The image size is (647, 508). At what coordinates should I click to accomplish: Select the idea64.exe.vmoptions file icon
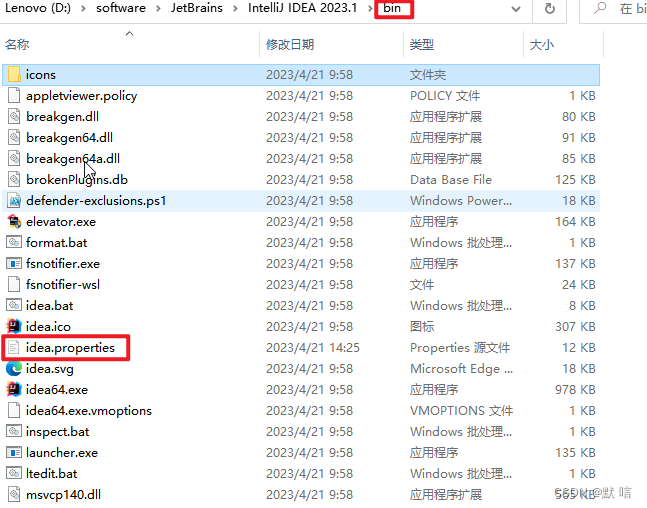tap(14, 411)
